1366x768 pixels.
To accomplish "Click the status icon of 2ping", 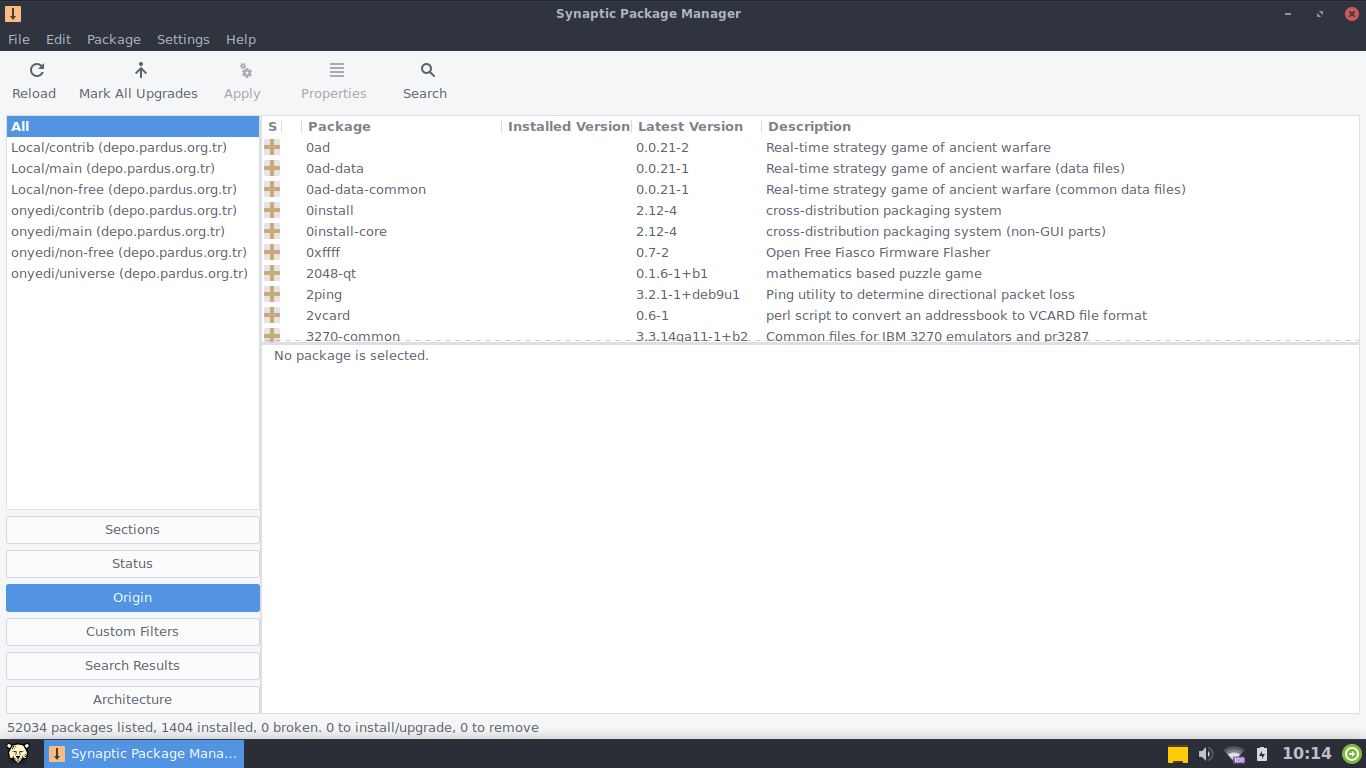I will coord(272,294).
